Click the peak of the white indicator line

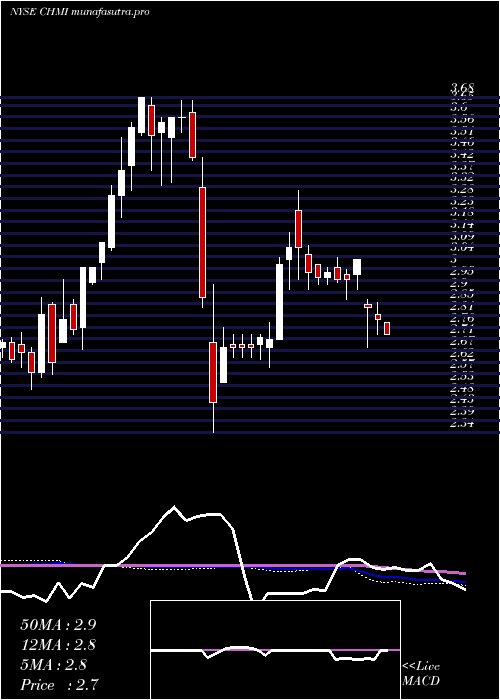[174, 507]
